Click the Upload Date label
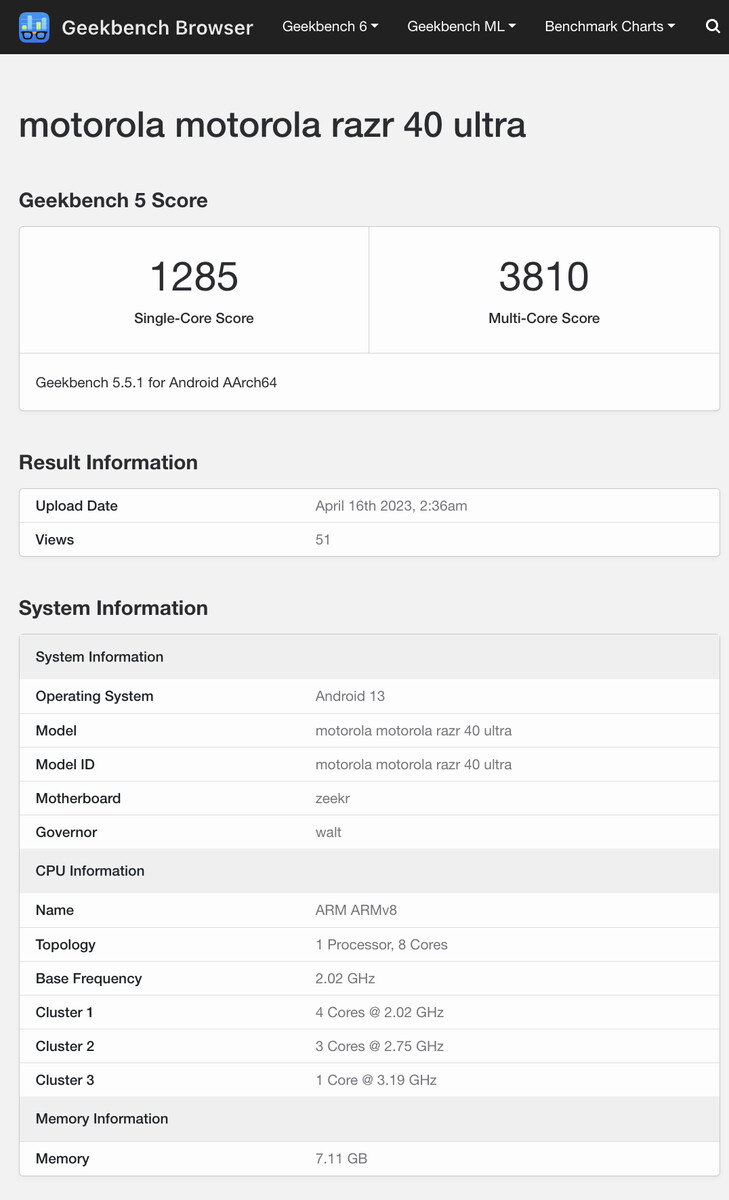This screenshot has width=729, height=1200. [x=77, y=506]
